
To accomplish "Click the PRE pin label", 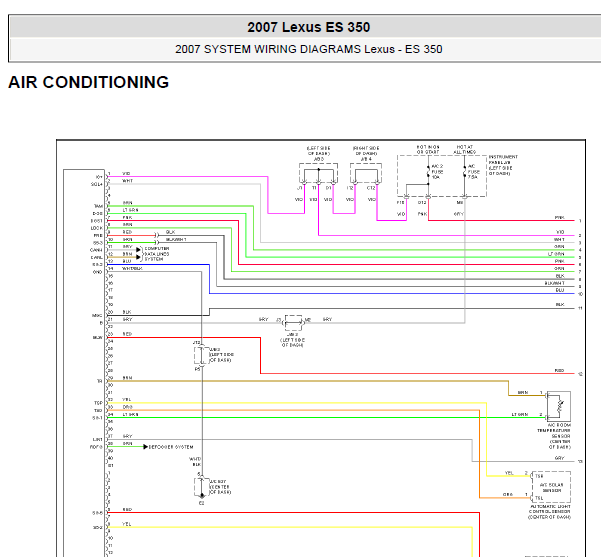I will point(98,235).
